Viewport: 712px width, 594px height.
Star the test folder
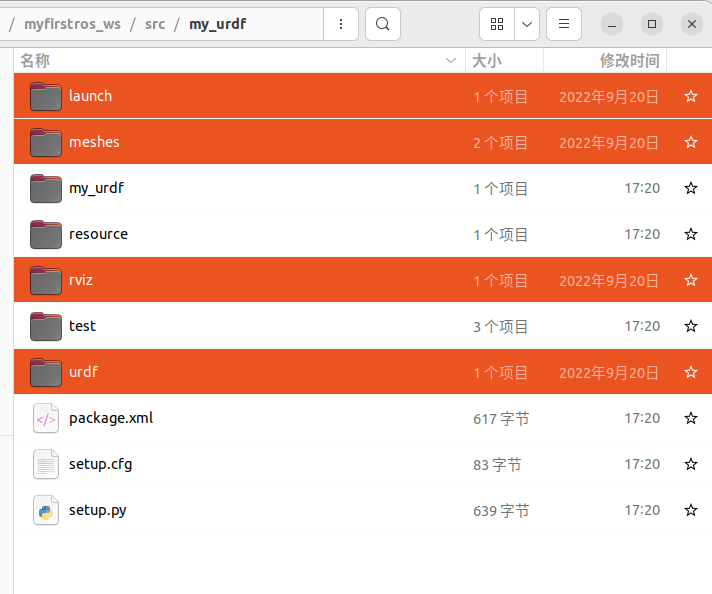coord(691,326)
